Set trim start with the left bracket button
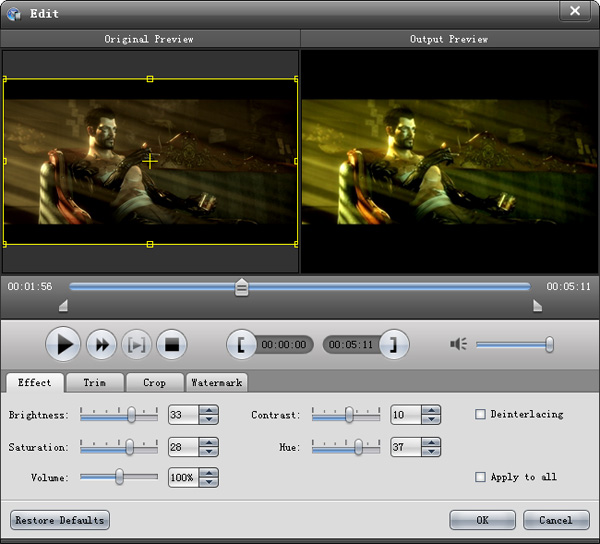 [241, 344]
